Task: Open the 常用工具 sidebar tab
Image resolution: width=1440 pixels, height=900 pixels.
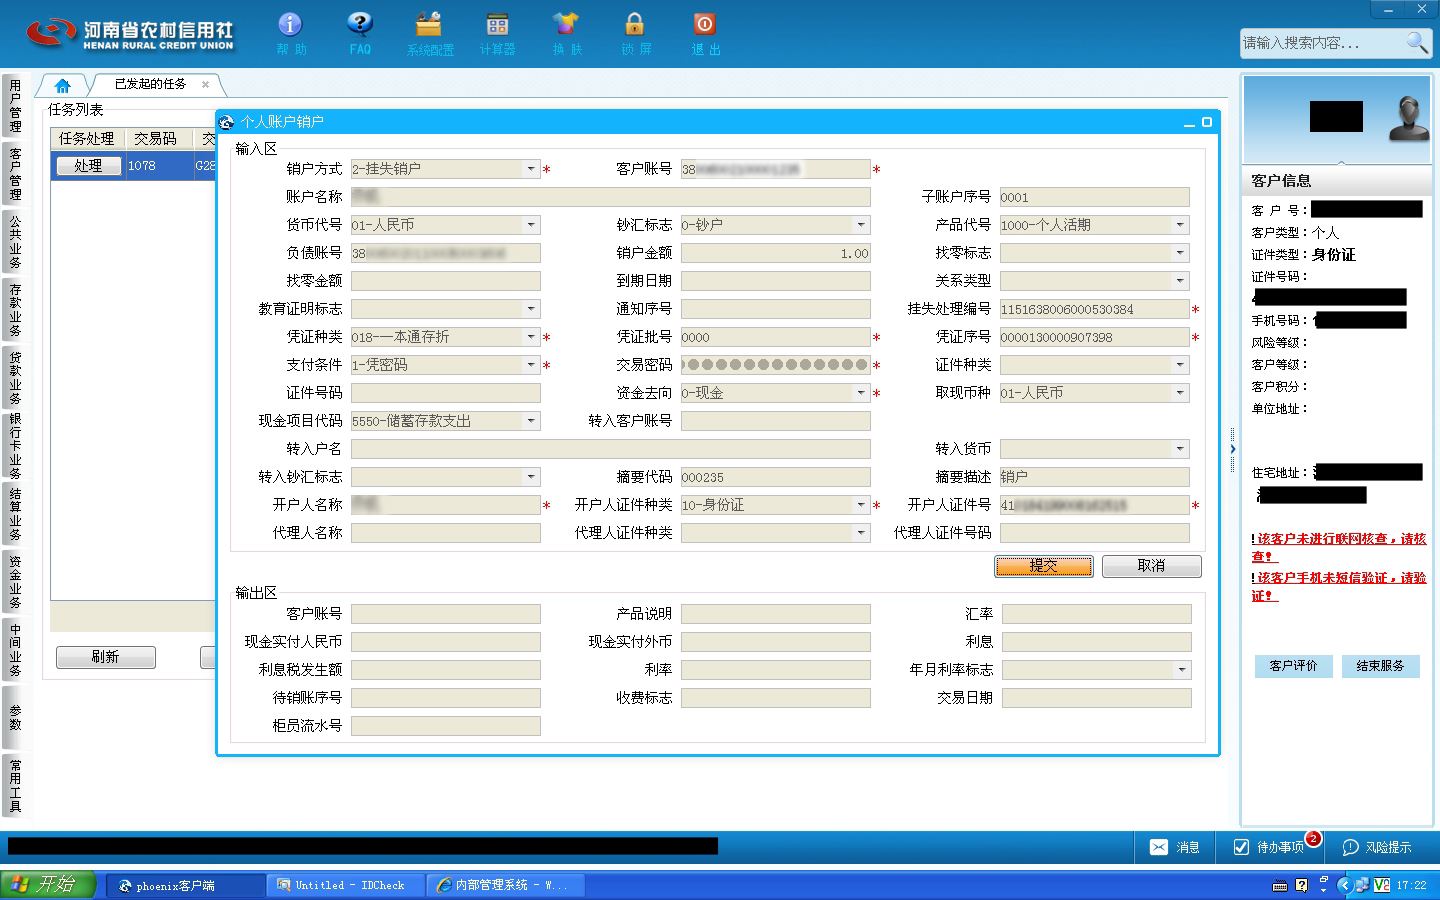Action: (15, 786)
